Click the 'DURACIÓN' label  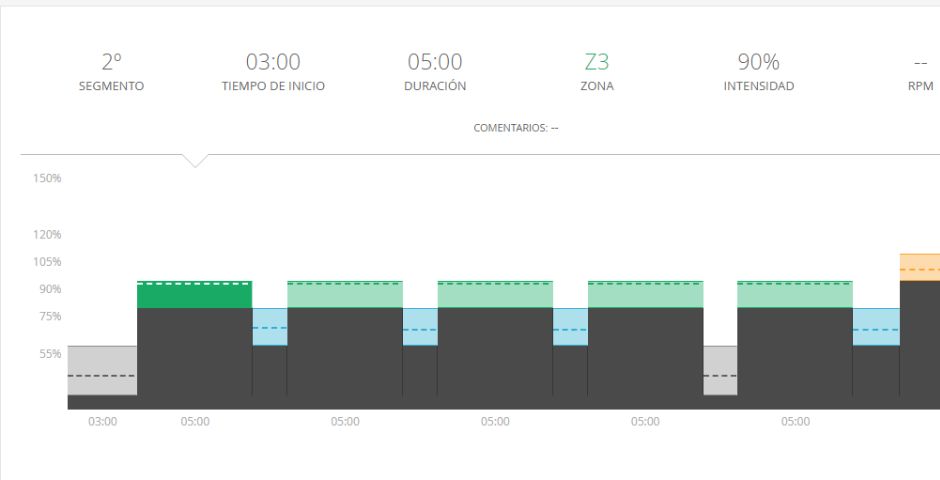(x=435, y=86)
